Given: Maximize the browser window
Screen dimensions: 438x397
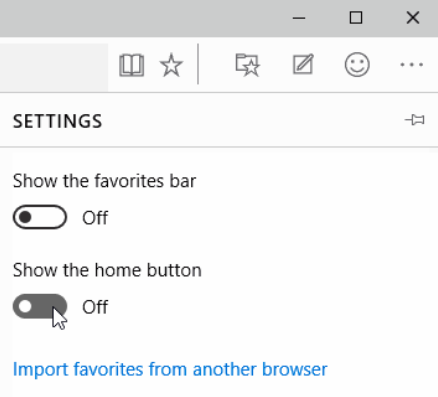Looking at the screenshot, I should [x=356, y=18].
